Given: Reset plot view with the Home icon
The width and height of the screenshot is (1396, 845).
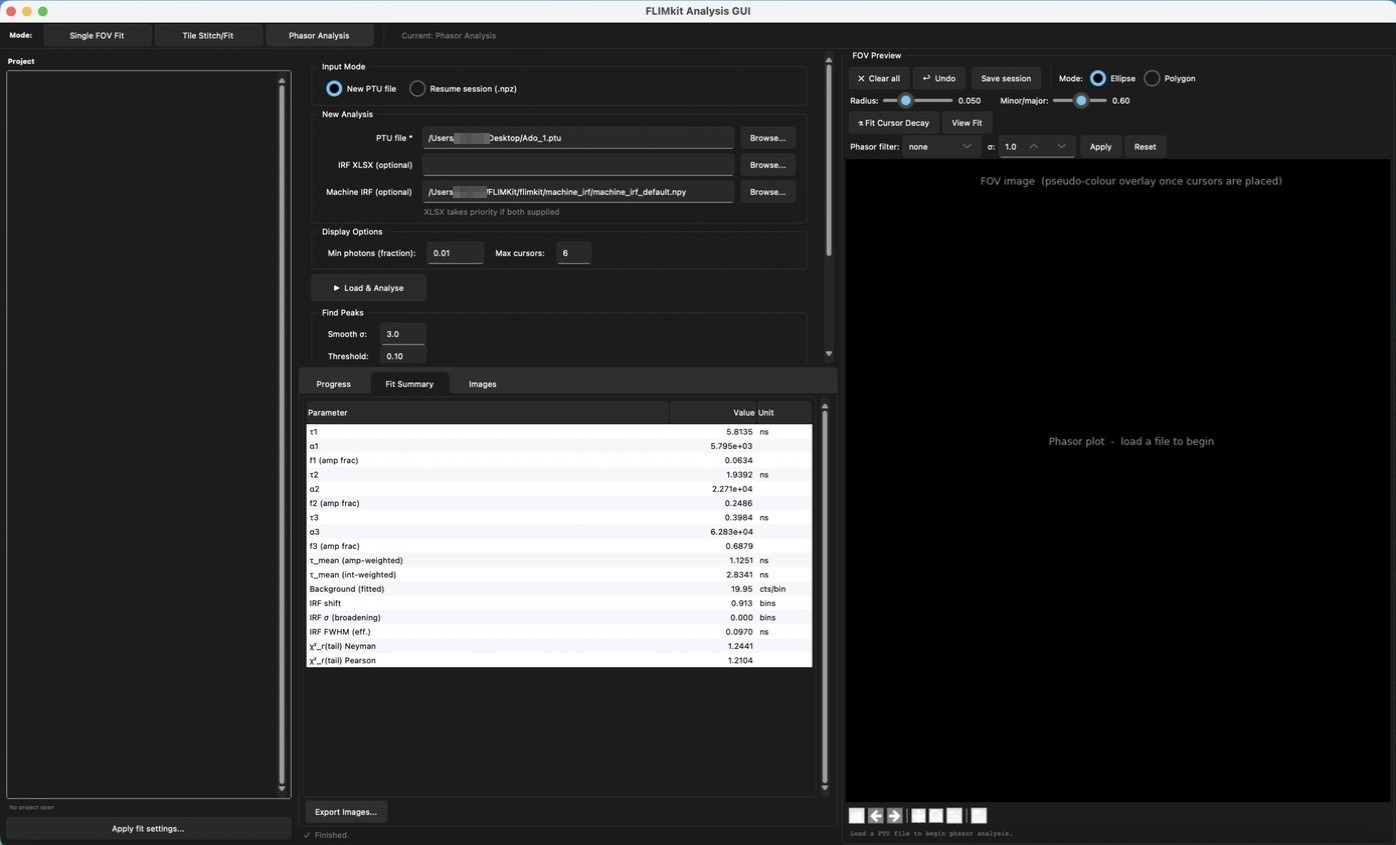Looking at the screenshot, I should coord(856,816).
